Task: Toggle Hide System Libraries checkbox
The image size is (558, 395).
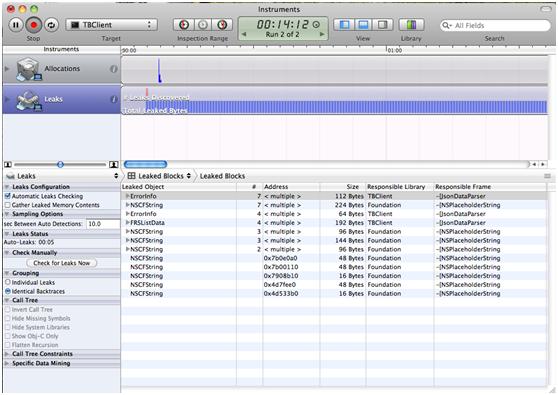Action: 7,327
